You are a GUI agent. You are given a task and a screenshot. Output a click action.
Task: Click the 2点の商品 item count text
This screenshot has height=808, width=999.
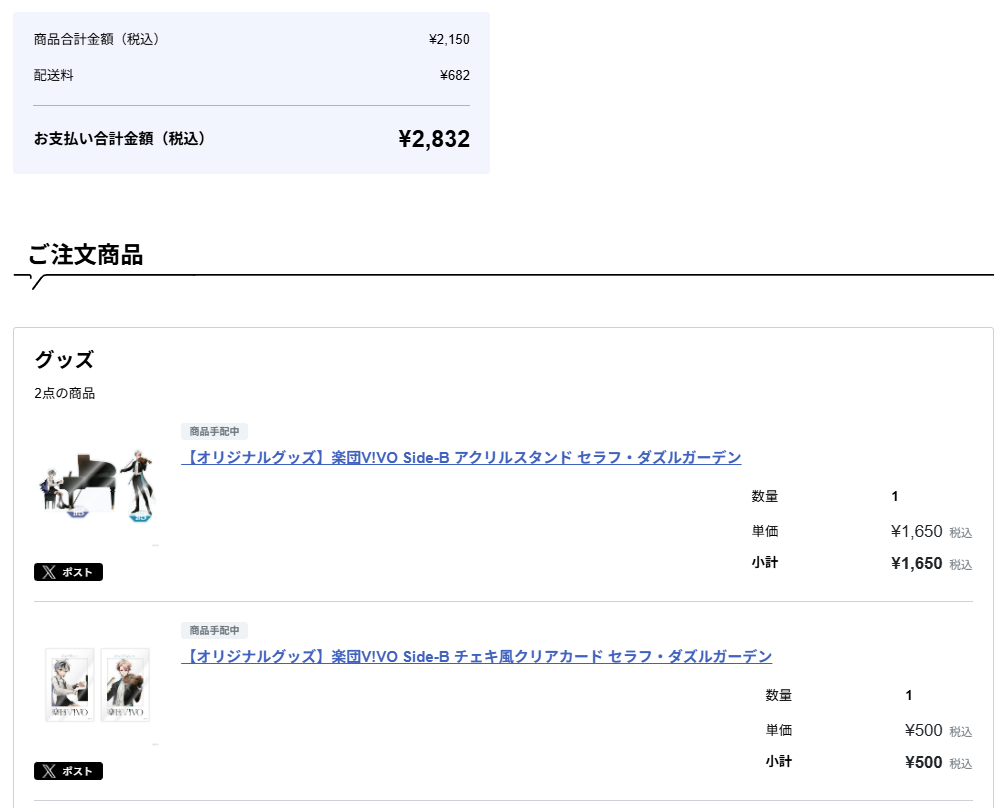pyautogui.click(x=64, y=393)
